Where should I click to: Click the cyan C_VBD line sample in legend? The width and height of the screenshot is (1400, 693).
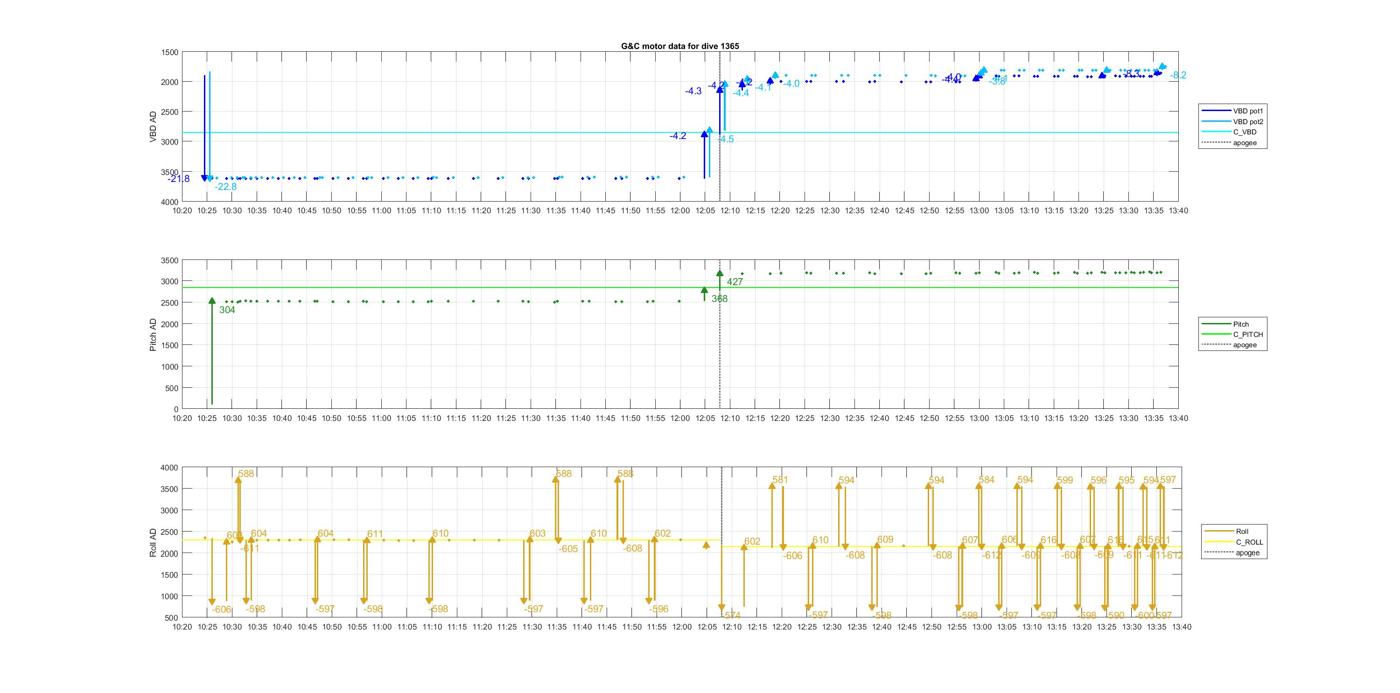tap(1217, 132)
